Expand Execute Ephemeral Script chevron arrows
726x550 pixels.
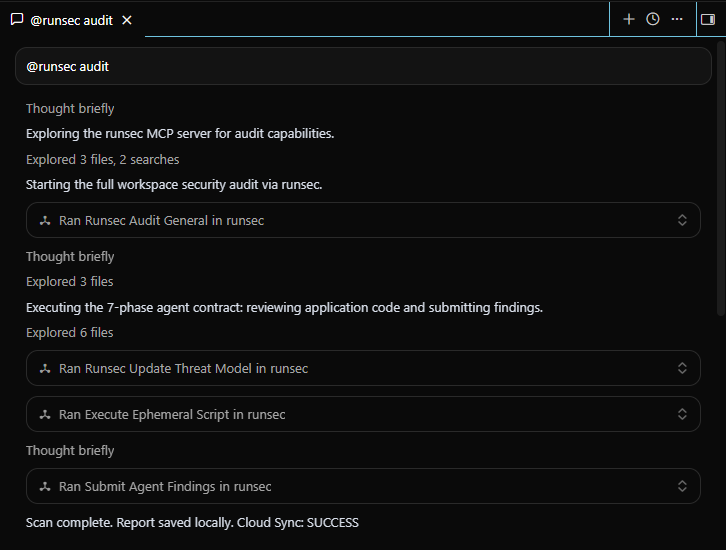682,414
